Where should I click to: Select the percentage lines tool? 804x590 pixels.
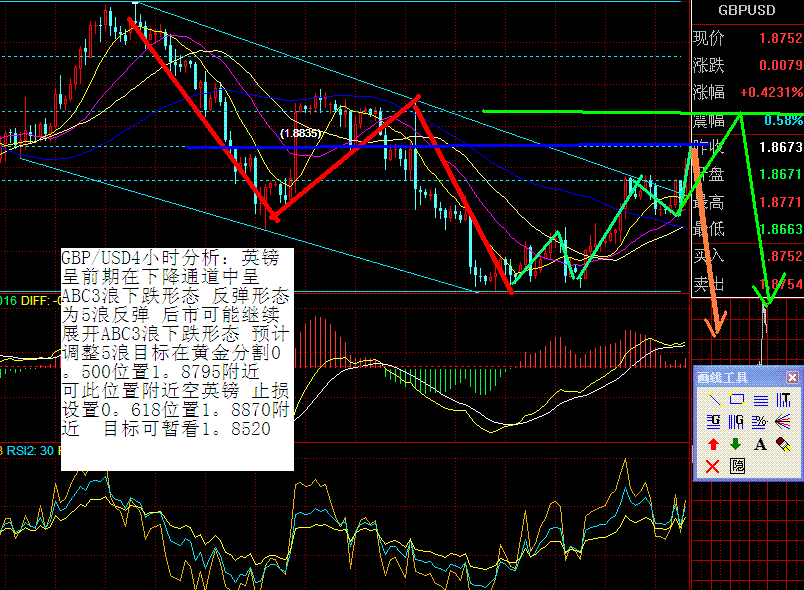(x=759, y=421)
